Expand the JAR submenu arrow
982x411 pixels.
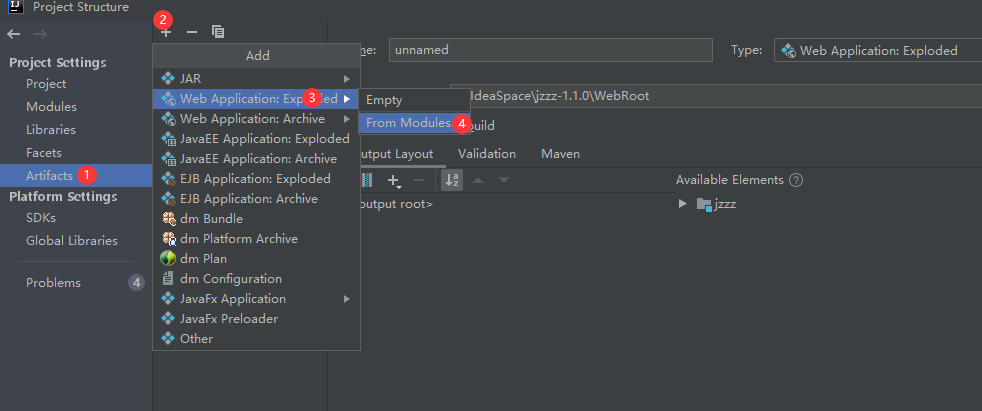pos(346,79)
